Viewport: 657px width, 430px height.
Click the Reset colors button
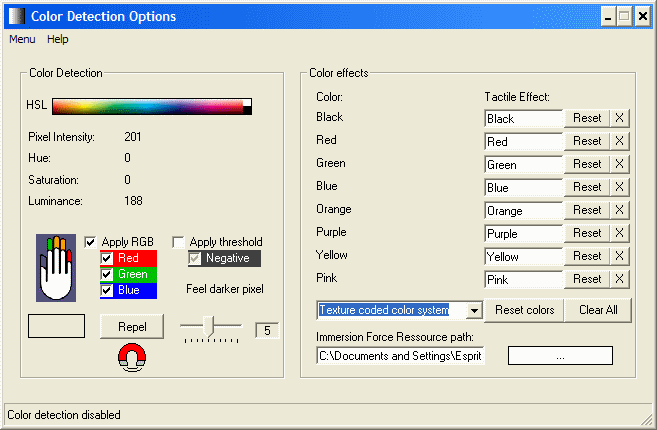[x=524, y=310]
